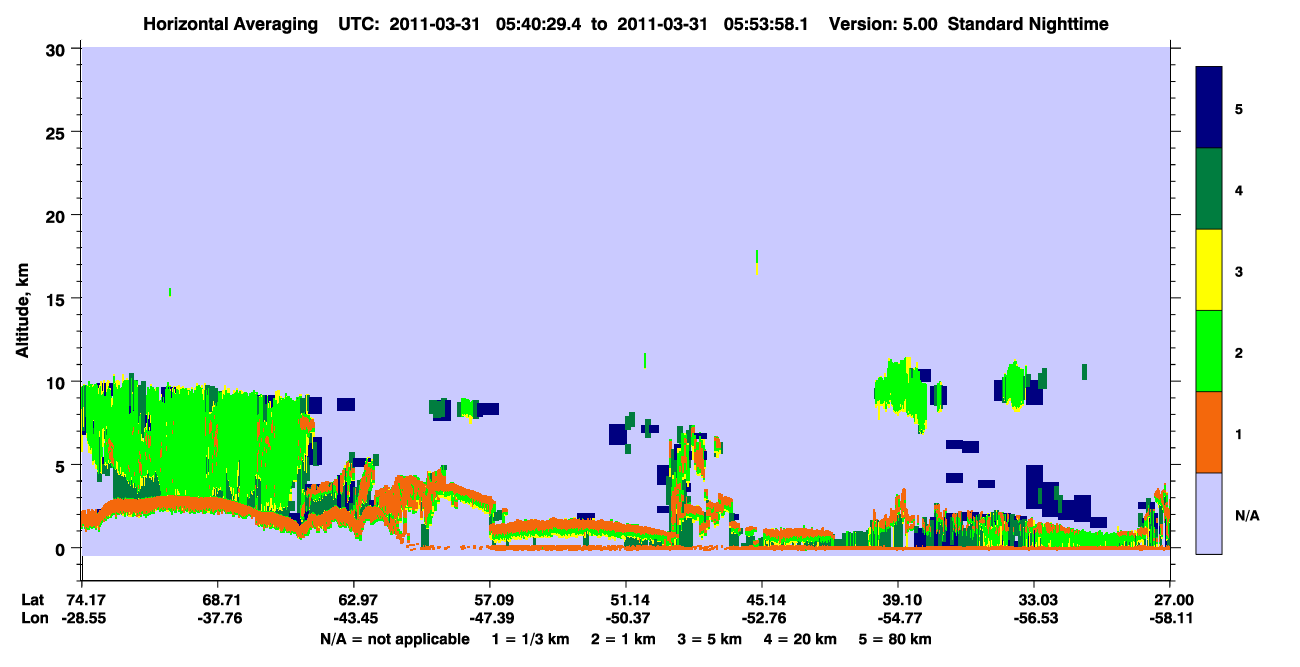Screen dimensions: 1300x667
Task: Click the 'Lat' row label
Action: (x=33, y=600)
